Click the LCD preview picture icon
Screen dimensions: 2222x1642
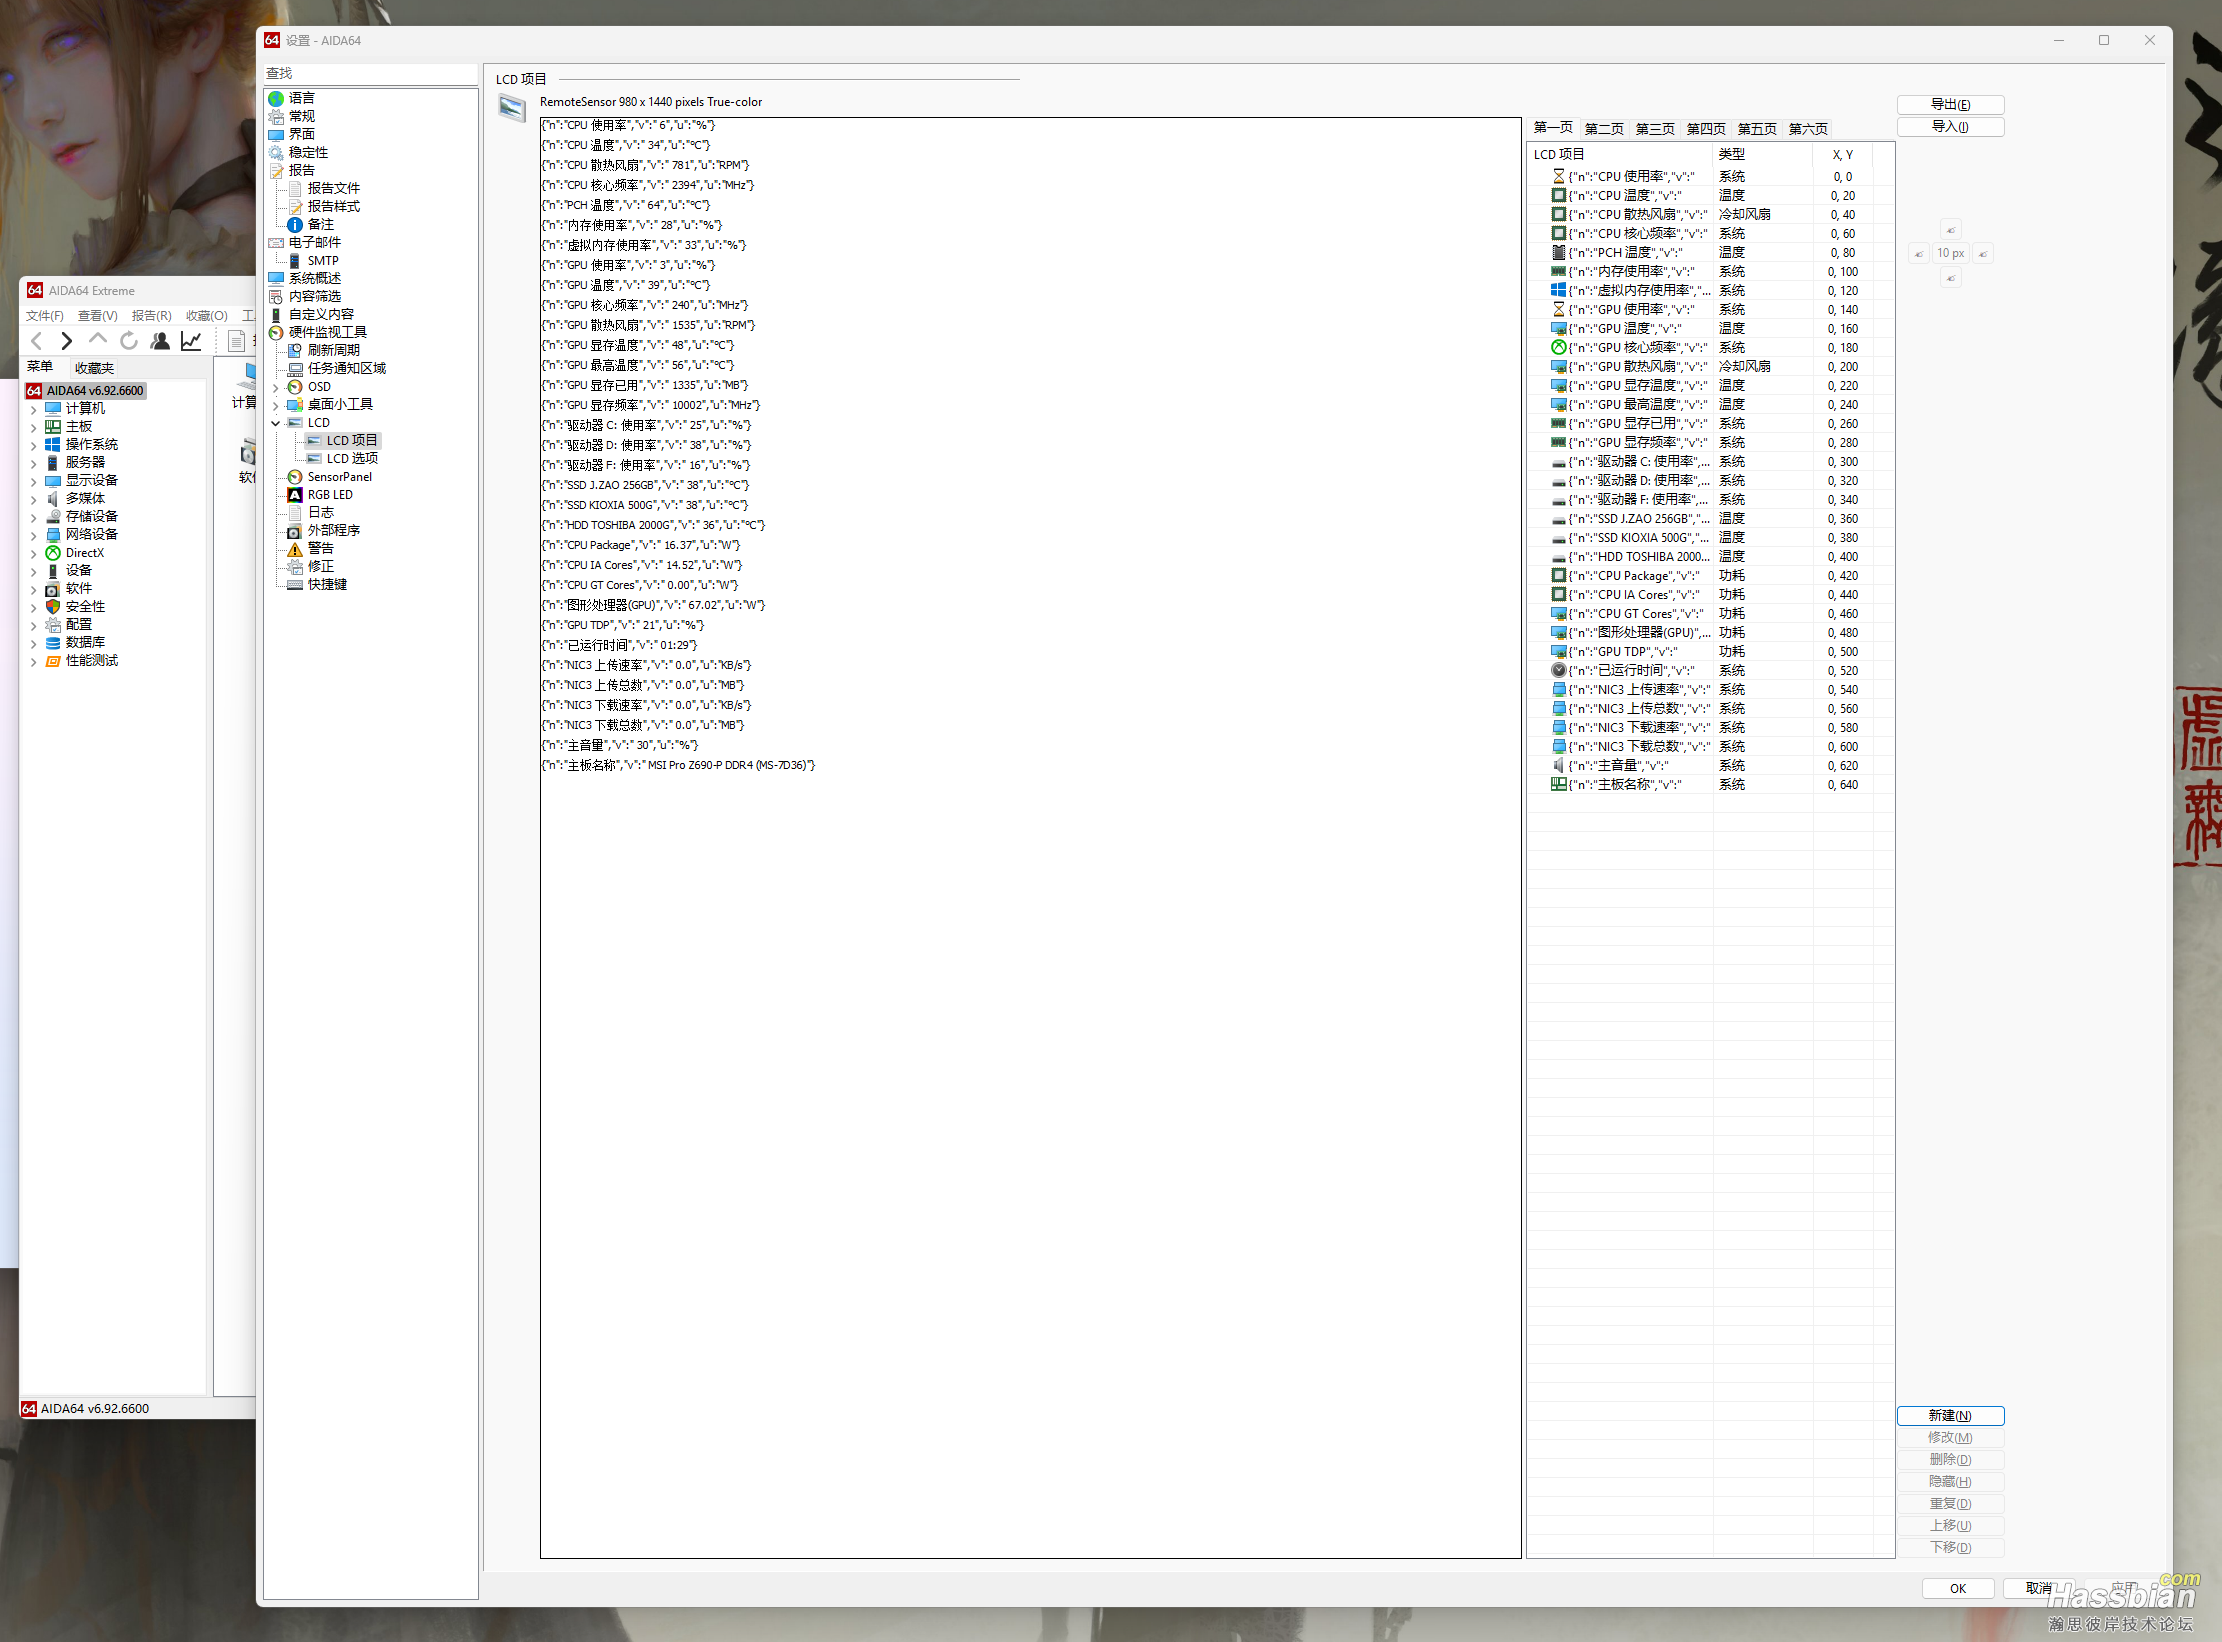click(512, 108)
